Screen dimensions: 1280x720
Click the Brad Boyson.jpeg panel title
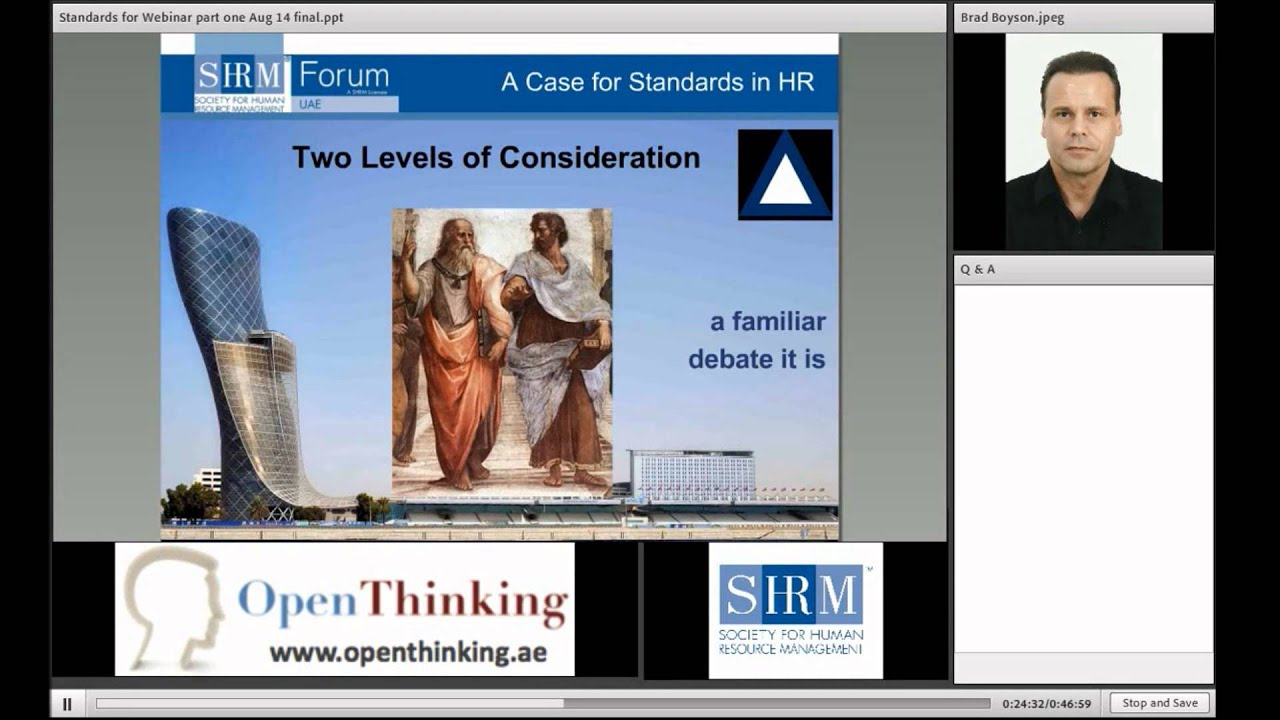[x=1013, y=18]
